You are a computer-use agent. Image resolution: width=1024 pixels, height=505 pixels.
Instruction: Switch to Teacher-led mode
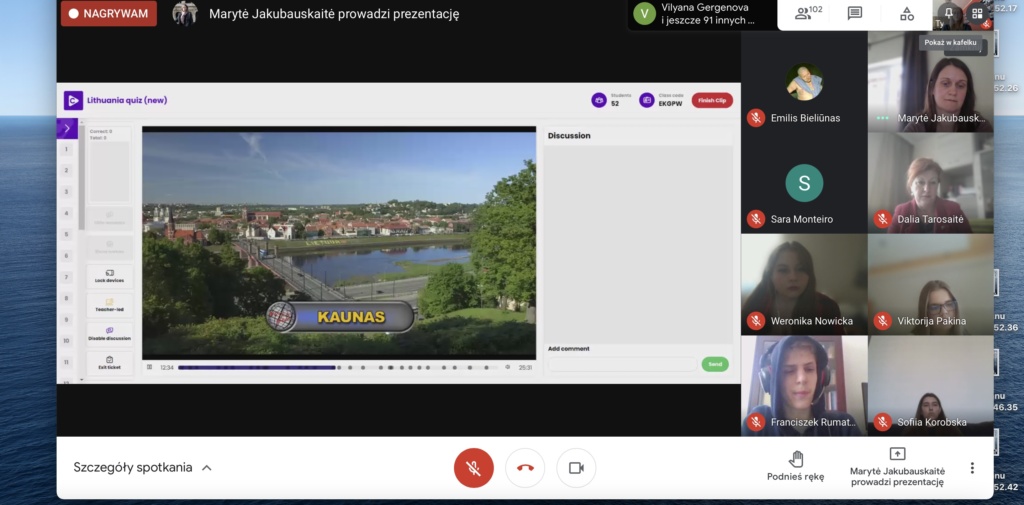(109, 305)
